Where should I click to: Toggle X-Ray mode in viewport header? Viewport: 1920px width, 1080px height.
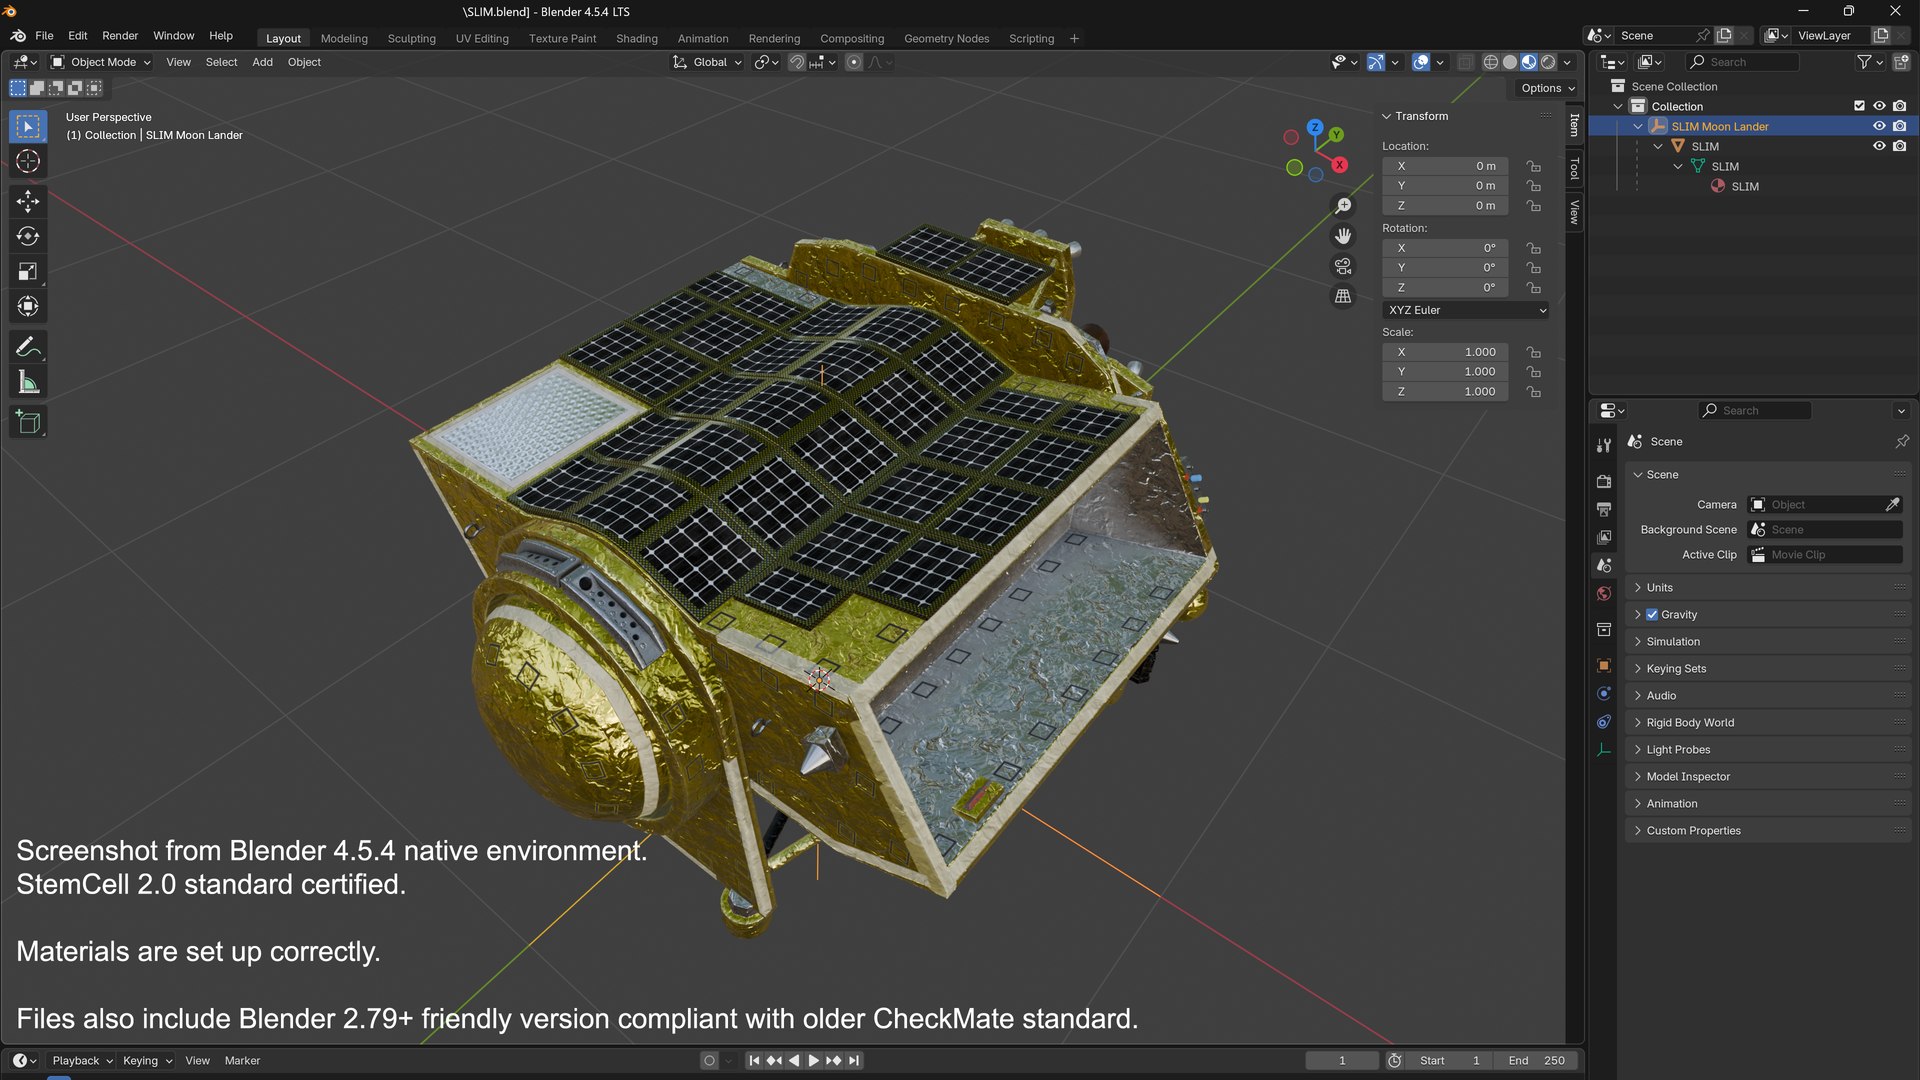point(1465,62)
